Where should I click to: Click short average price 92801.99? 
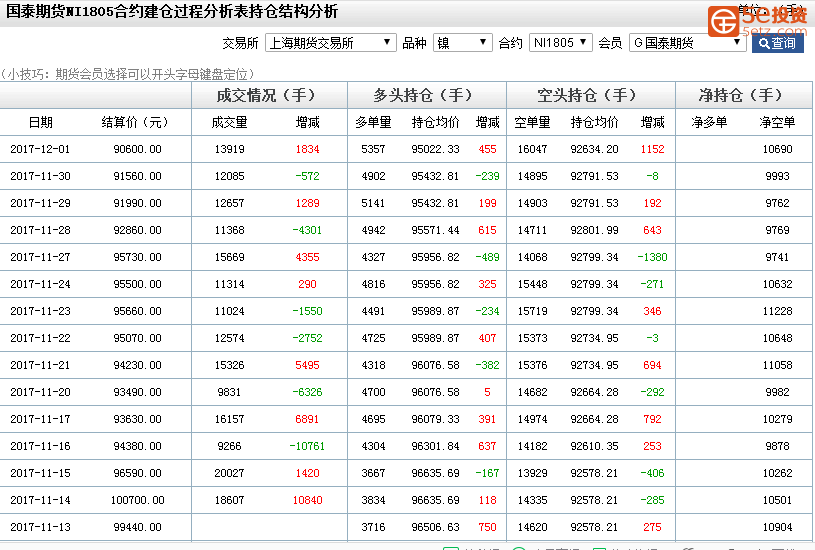[595, 230]
